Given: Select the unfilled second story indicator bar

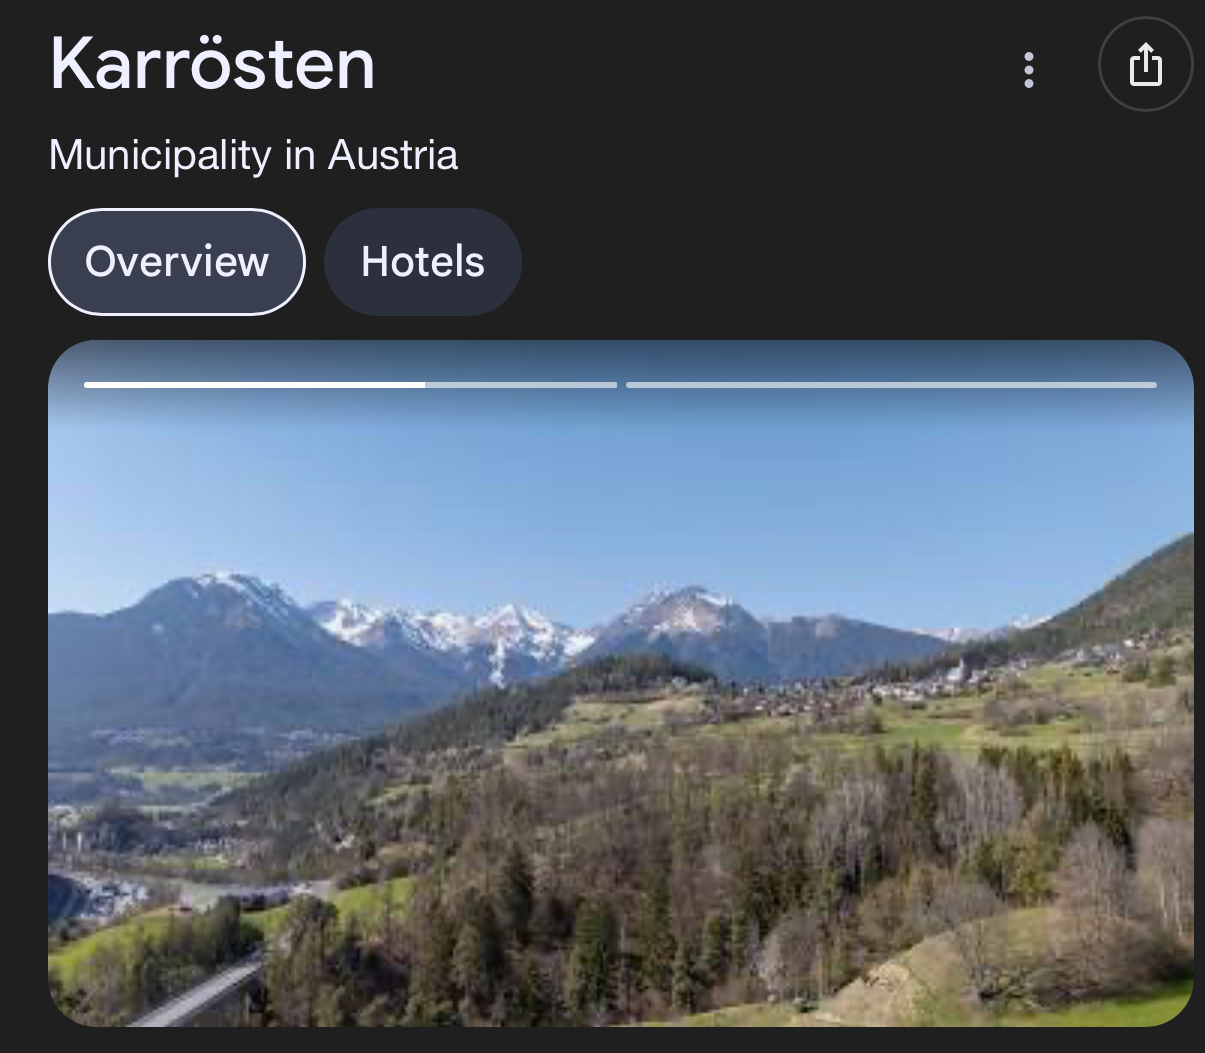Looking at the screenshot, I should [891, 384].
